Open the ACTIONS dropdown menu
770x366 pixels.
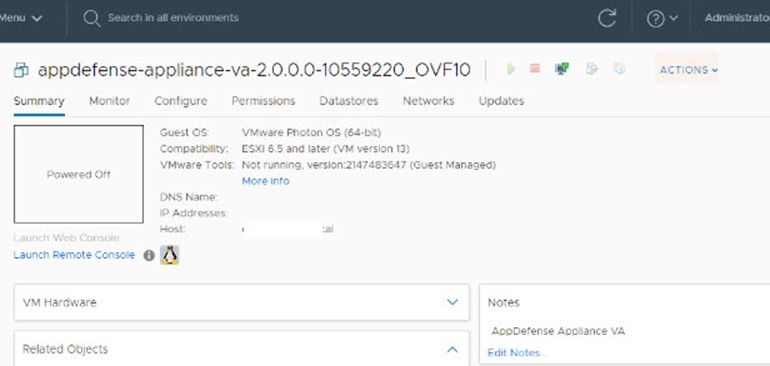(688, 70)
